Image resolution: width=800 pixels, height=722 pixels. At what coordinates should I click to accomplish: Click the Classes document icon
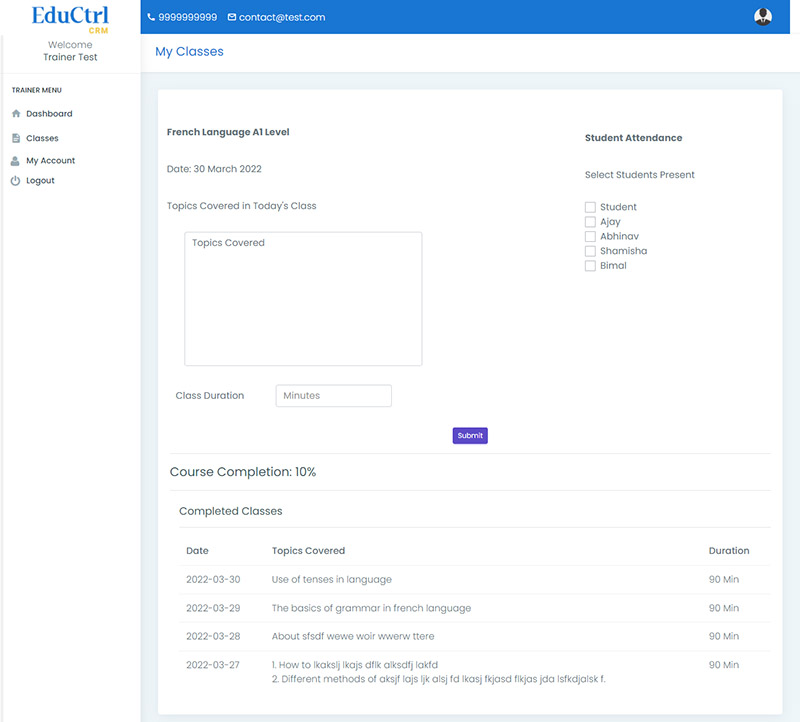tap(16, 138)
